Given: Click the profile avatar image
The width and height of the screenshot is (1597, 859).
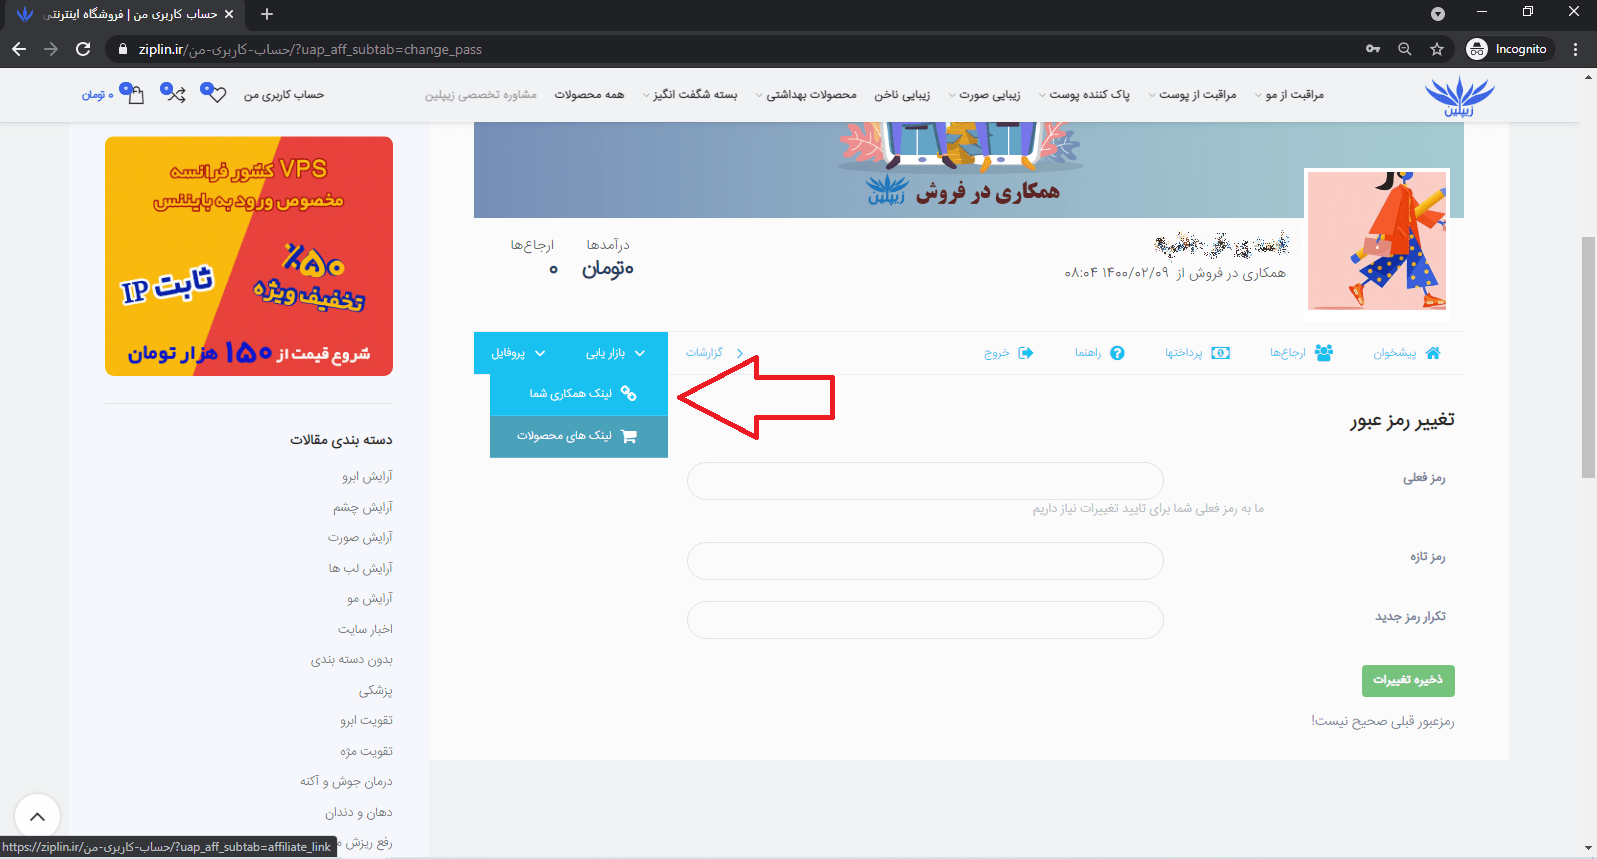Looking at the screenshot, I should (x=1377, y=240).
